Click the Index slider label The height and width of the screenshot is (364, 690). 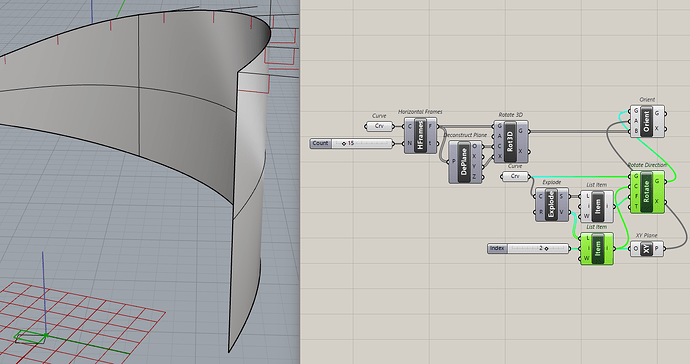(498, 249)
